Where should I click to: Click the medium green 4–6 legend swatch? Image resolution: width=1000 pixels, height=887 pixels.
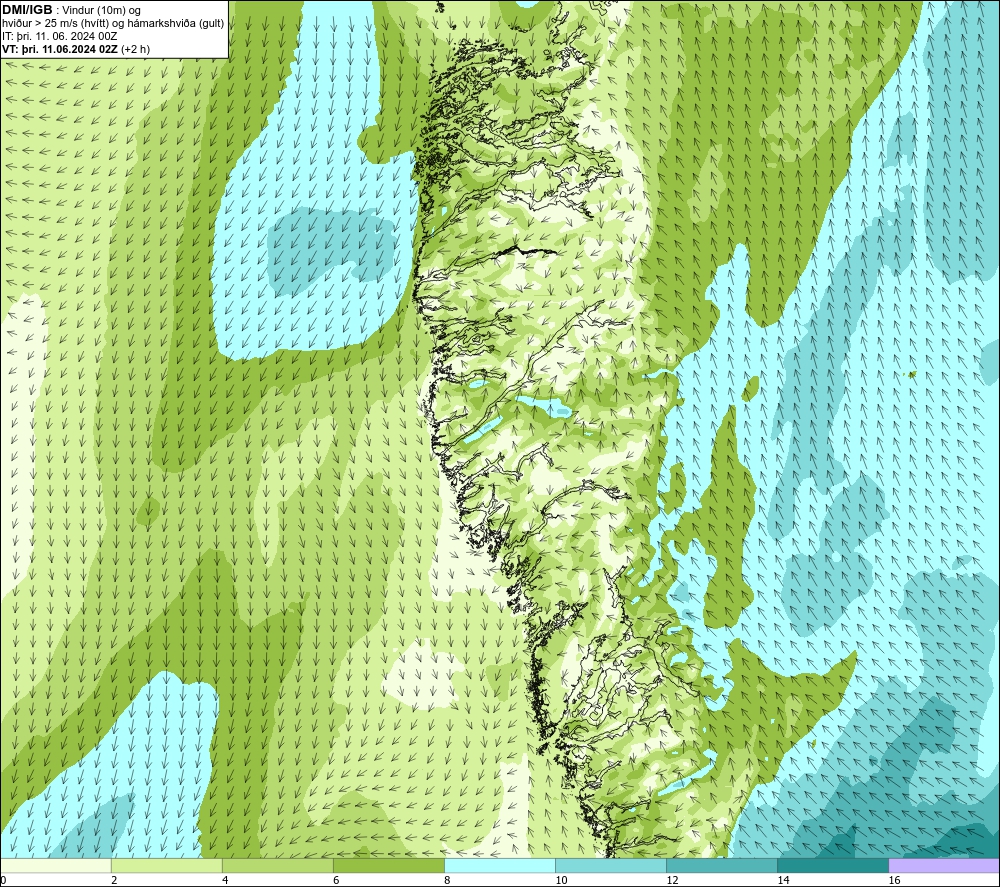(277, 865)
